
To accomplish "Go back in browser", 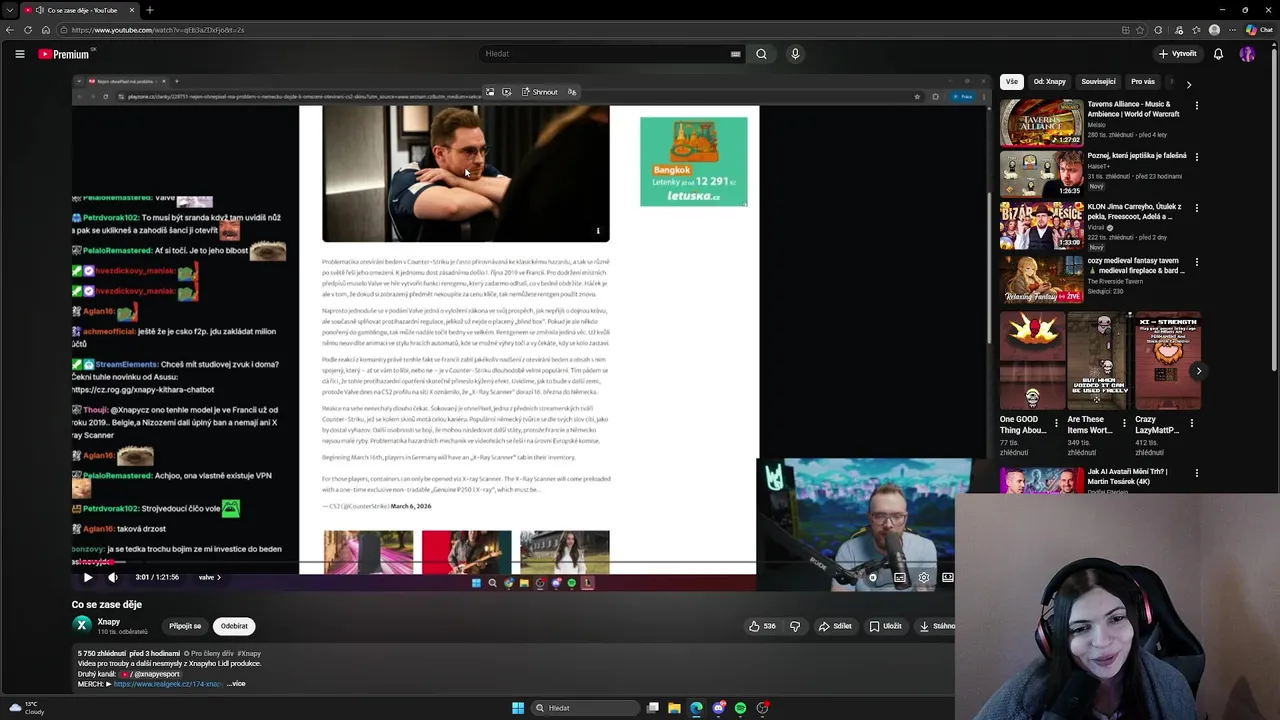I will [x=9, y=30].
